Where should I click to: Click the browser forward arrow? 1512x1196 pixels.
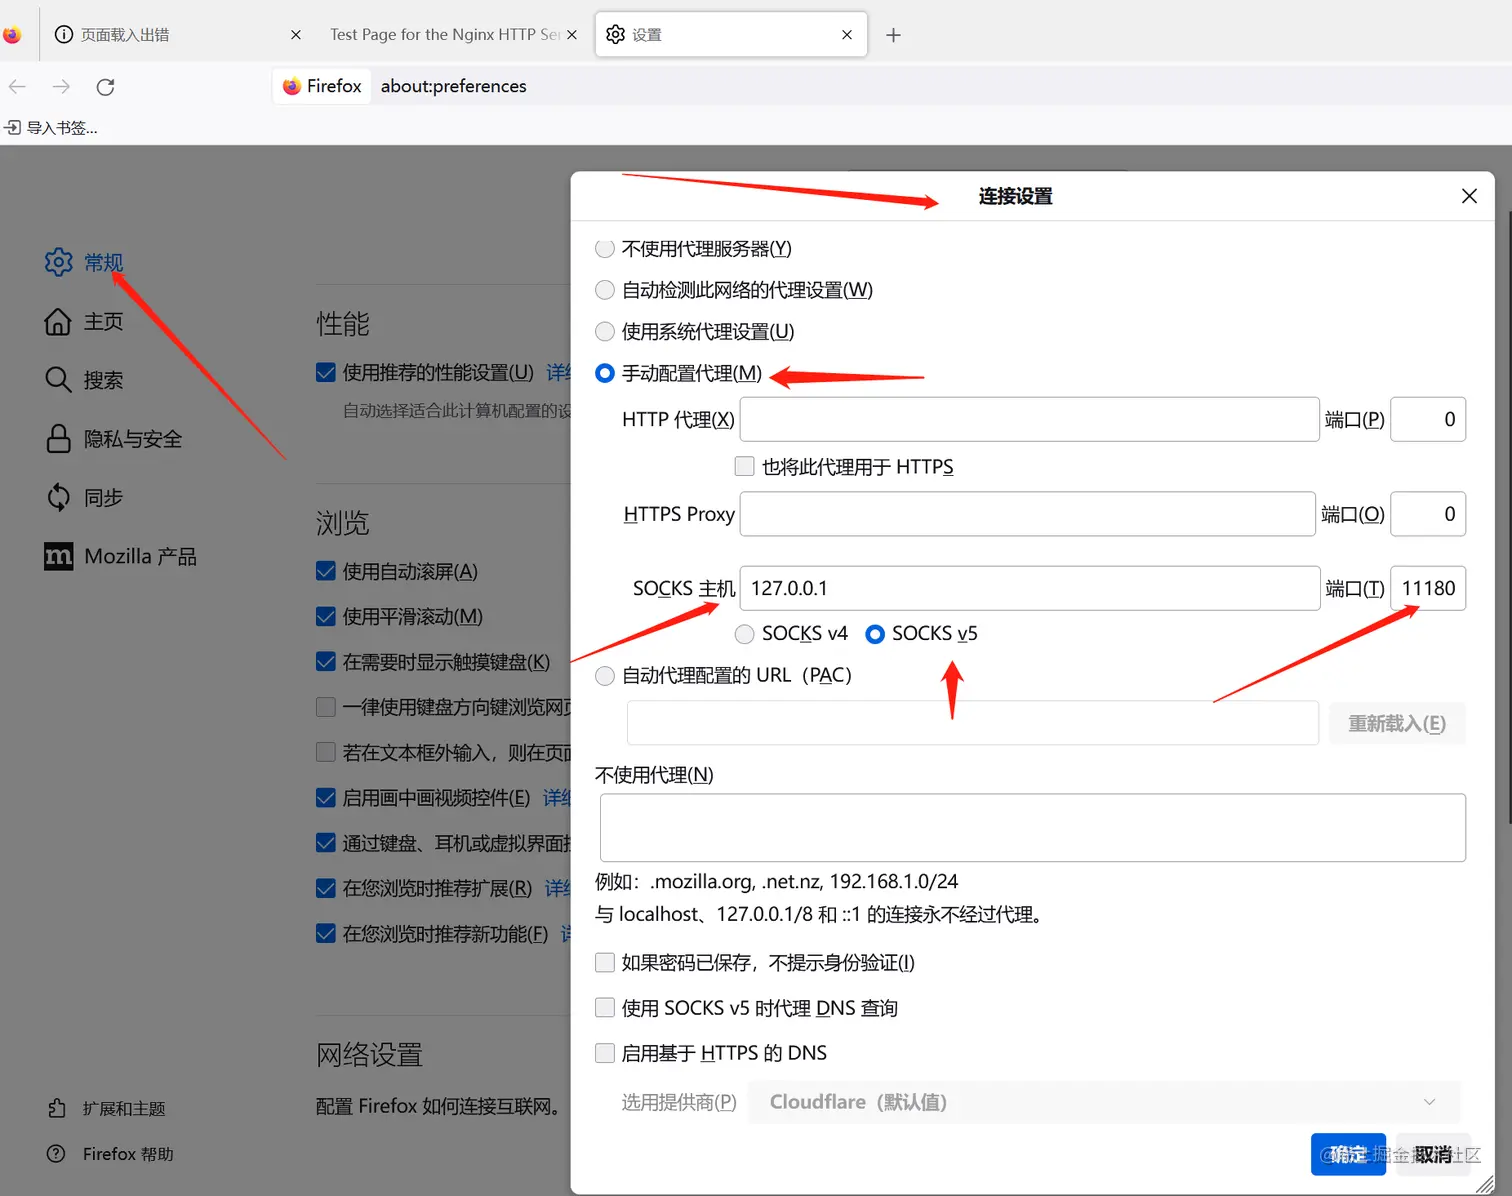pos(61,87)
